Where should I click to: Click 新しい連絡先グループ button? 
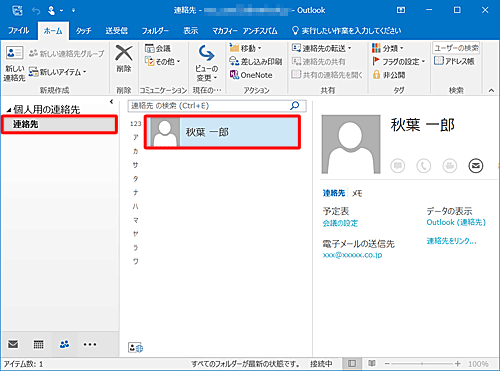coord(66,53)
